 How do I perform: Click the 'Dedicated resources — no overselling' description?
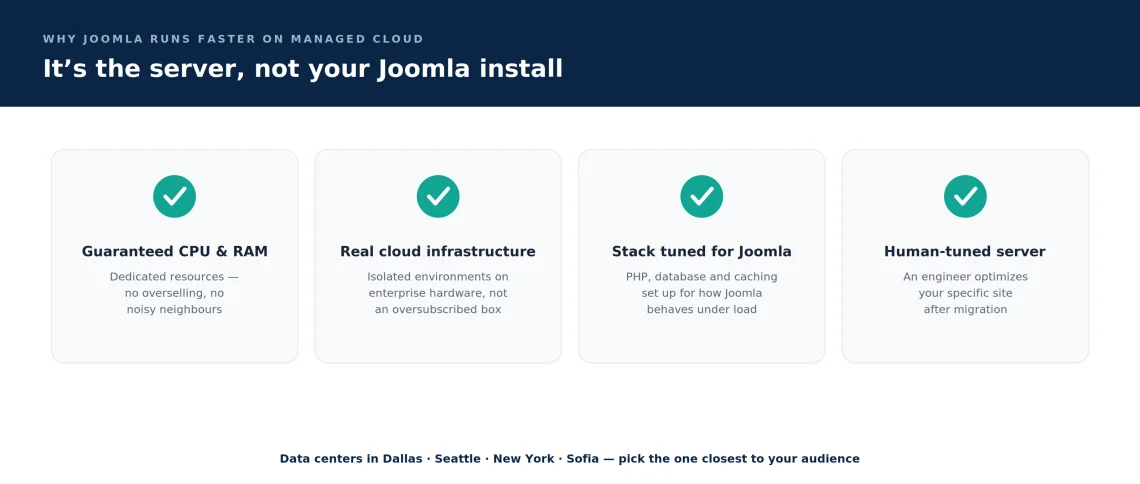pos(174,293)
